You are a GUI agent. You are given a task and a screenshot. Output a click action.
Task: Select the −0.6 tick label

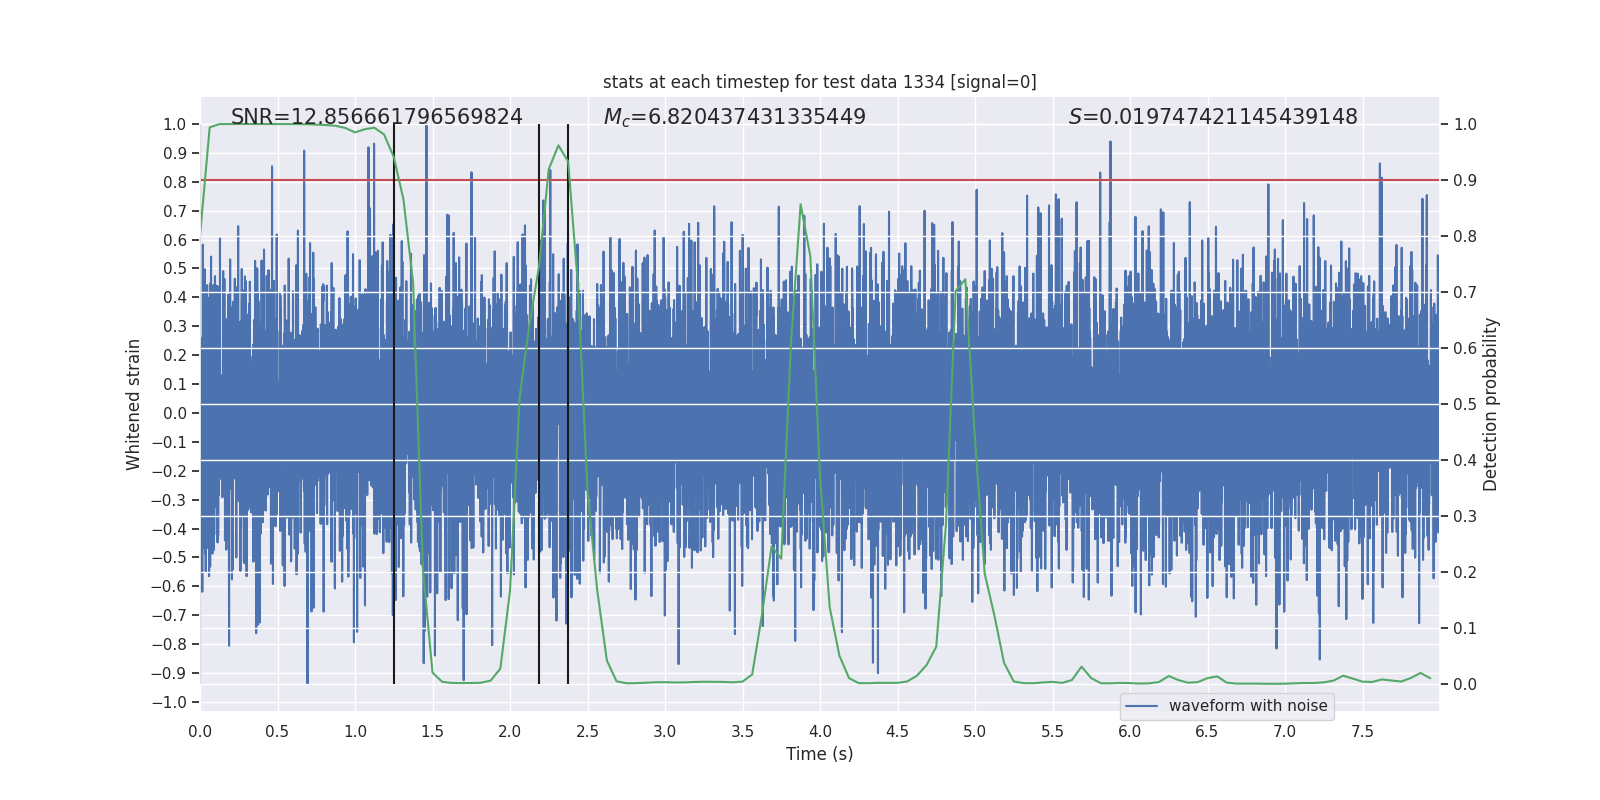click(x=169, y=586)
